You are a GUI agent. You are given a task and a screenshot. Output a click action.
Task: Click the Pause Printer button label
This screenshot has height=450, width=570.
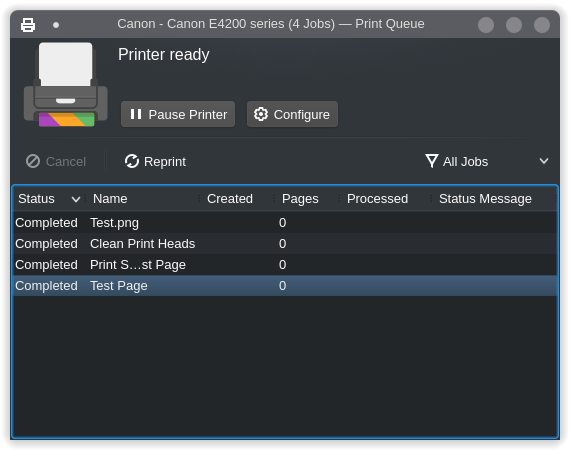point(188,114)
